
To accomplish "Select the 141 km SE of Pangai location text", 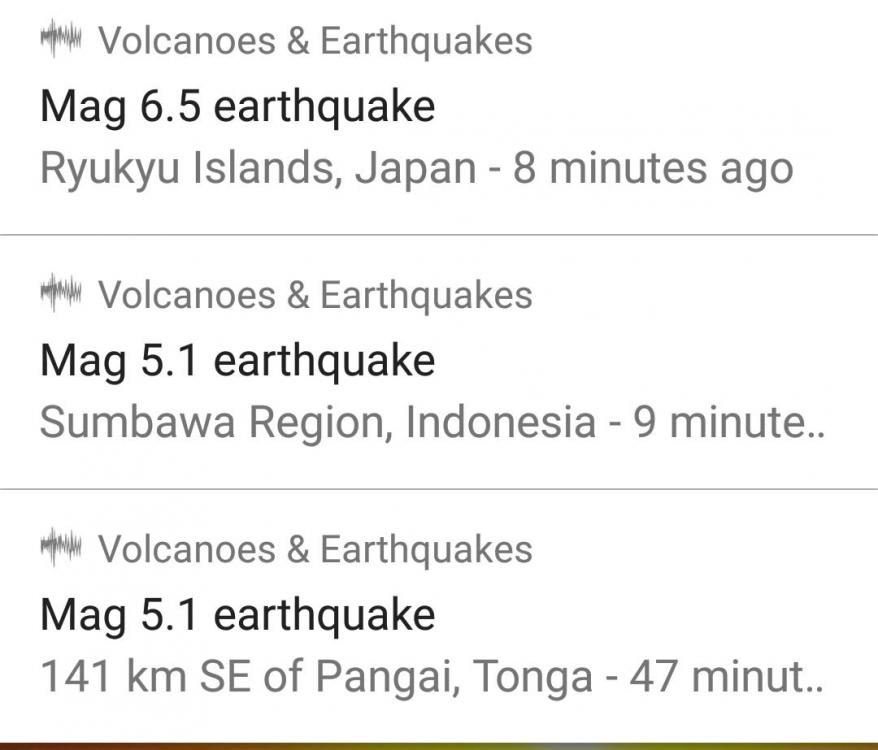I will (315, 677).
